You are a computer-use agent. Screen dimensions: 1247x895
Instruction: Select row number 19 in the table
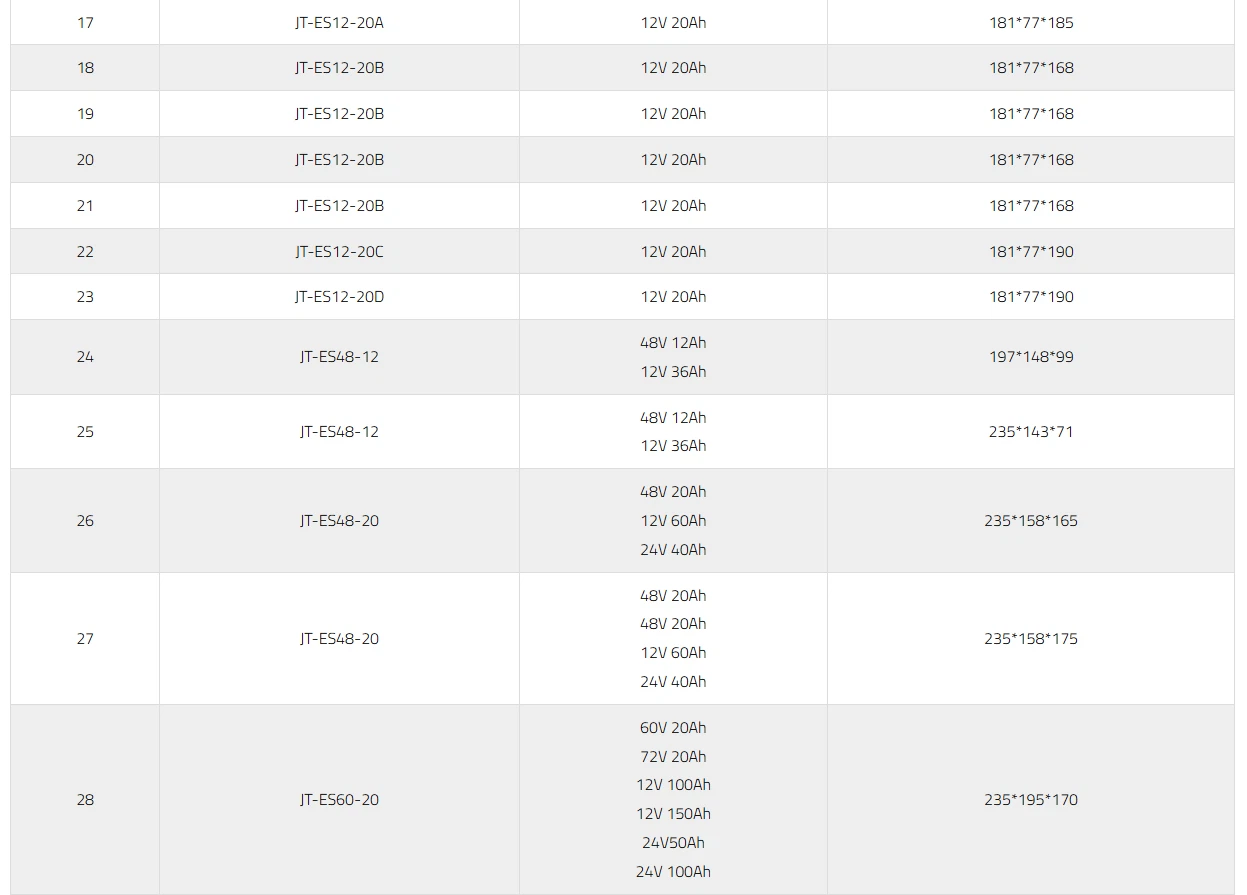pyautogui.click(x=85, y=114)
